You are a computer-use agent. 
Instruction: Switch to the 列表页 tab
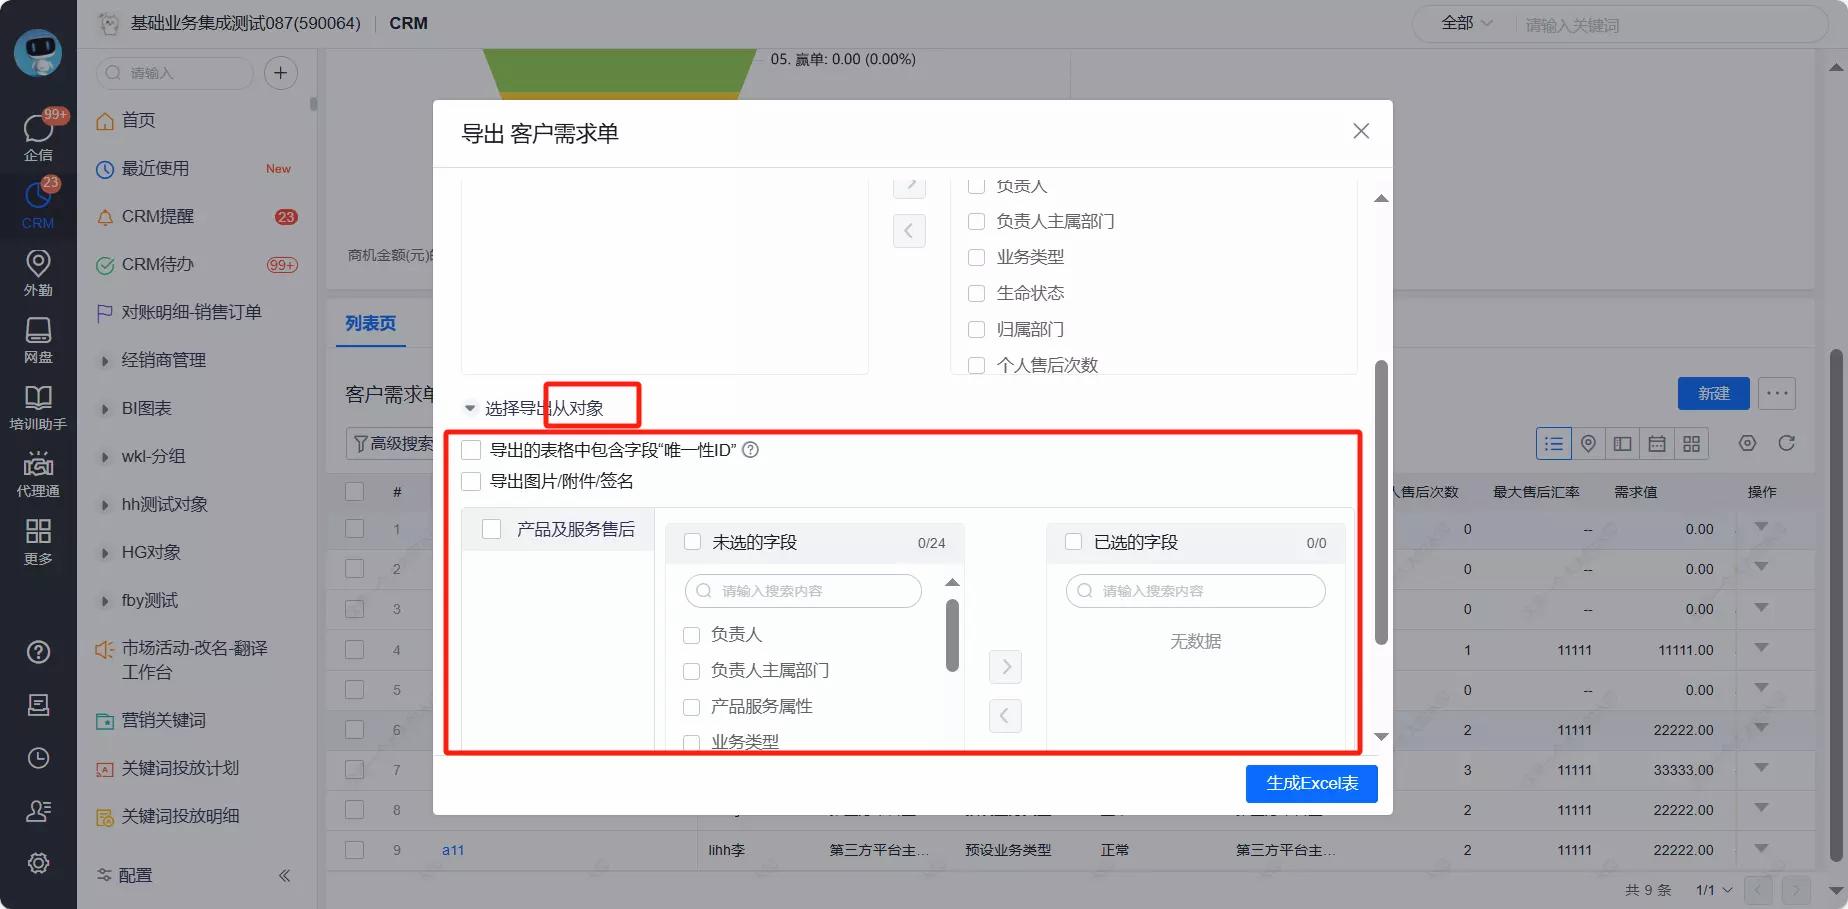[x=370, y=323]
